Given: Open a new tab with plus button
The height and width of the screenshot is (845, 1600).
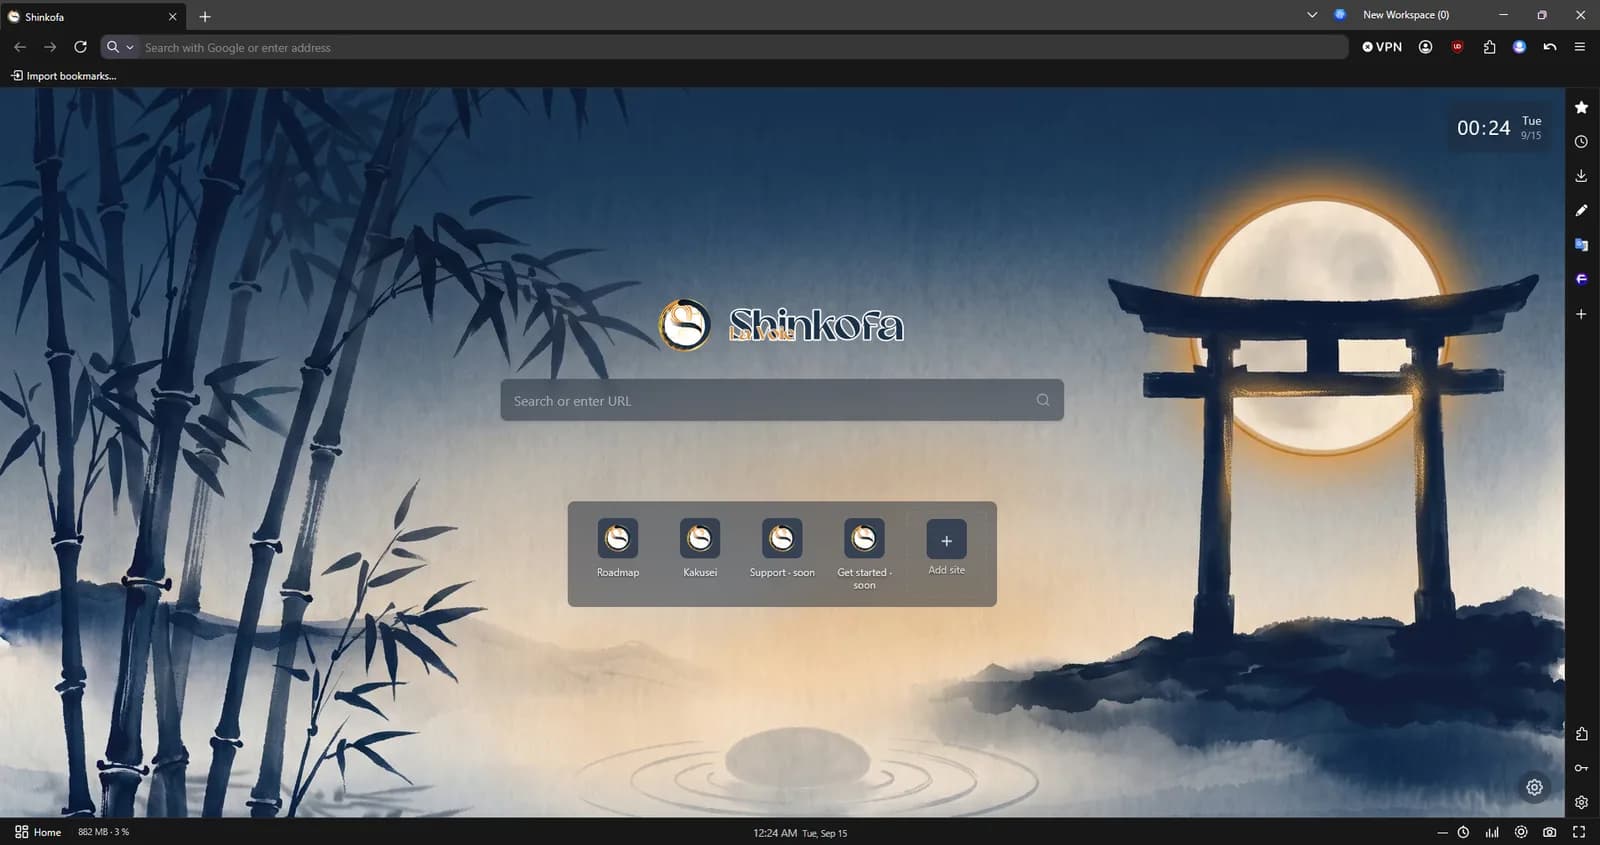Looking at the screenshot, I should click(x=205, y=17).
